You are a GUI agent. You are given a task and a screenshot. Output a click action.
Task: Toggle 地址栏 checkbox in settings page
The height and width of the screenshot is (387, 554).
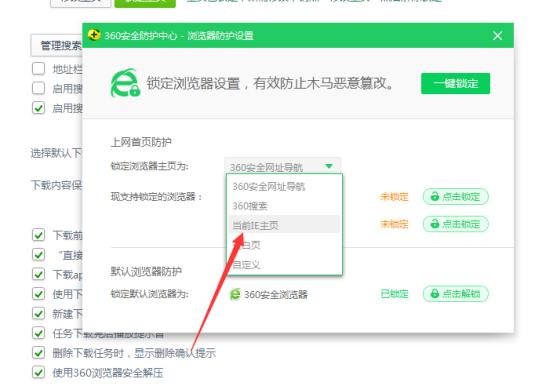pos(38,69)
